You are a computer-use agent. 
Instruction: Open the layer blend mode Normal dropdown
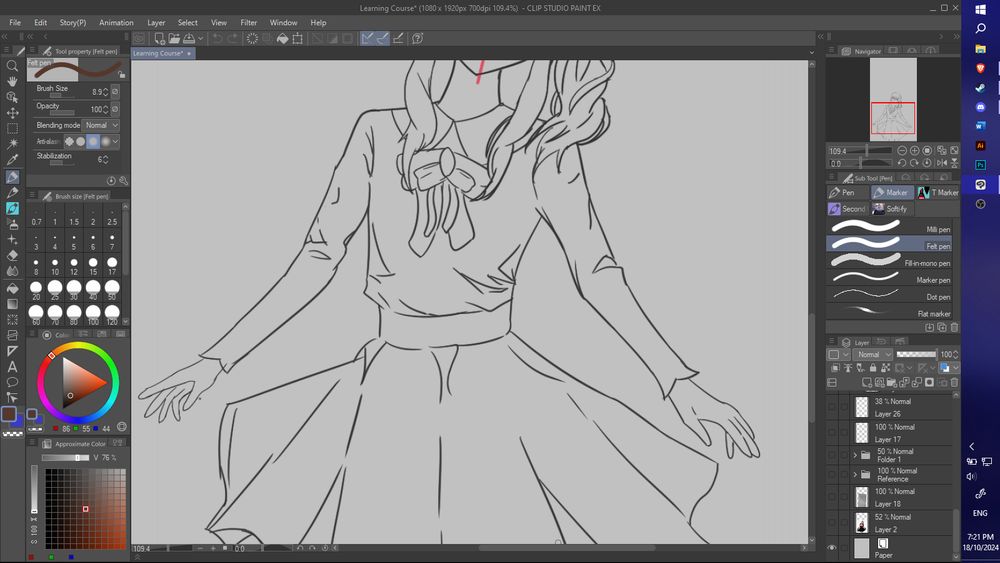[869, 354]
